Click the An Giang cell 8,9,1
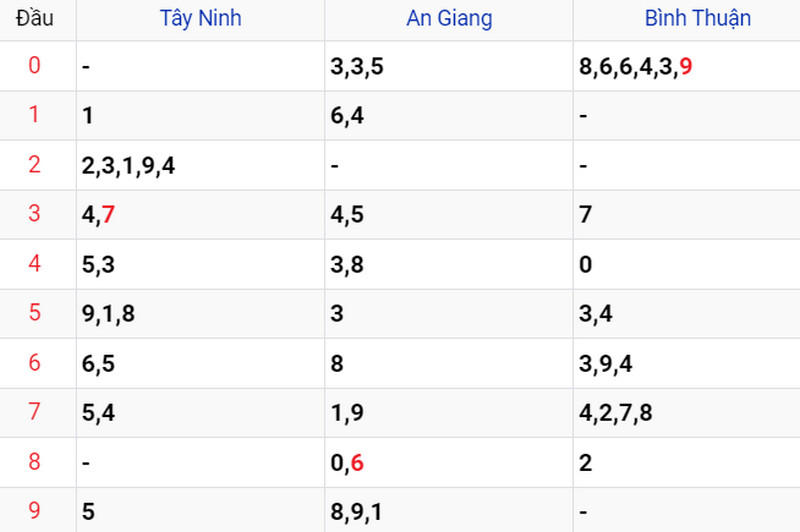800x532 pixels. [356, 512]
